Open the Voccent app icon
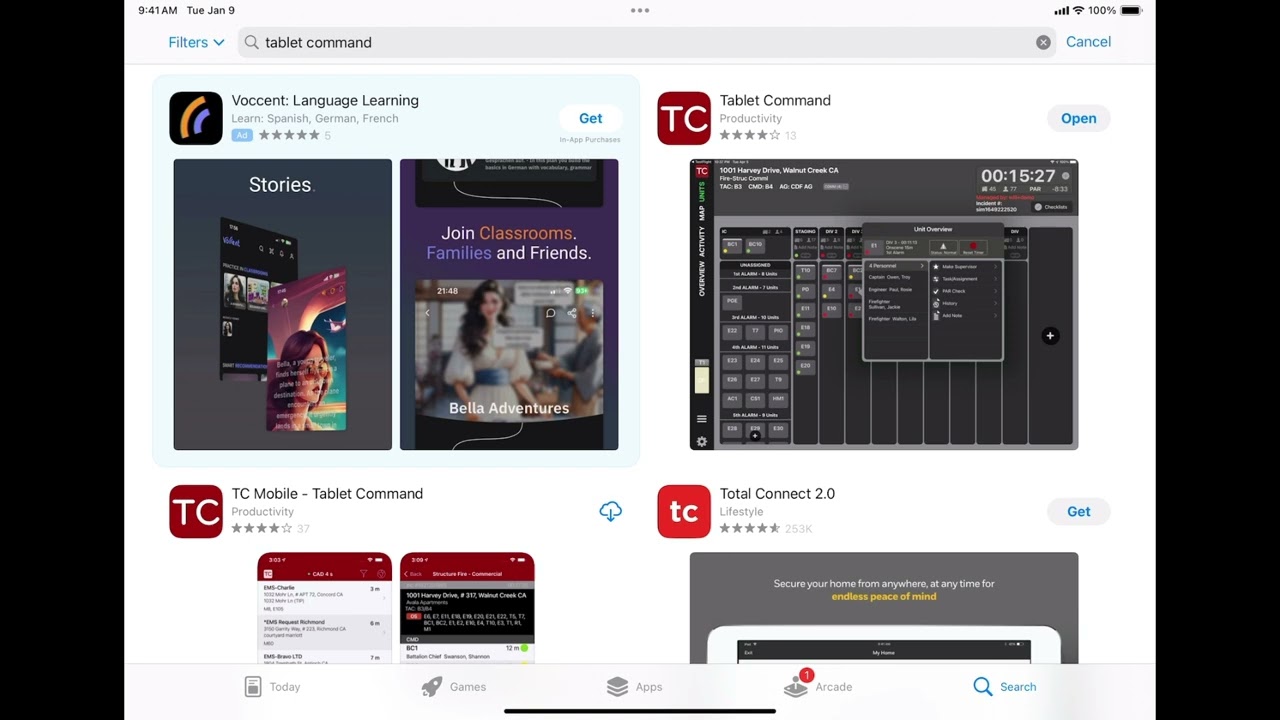The width and height of the screenshot is (1280, 720). coord(196,118)
